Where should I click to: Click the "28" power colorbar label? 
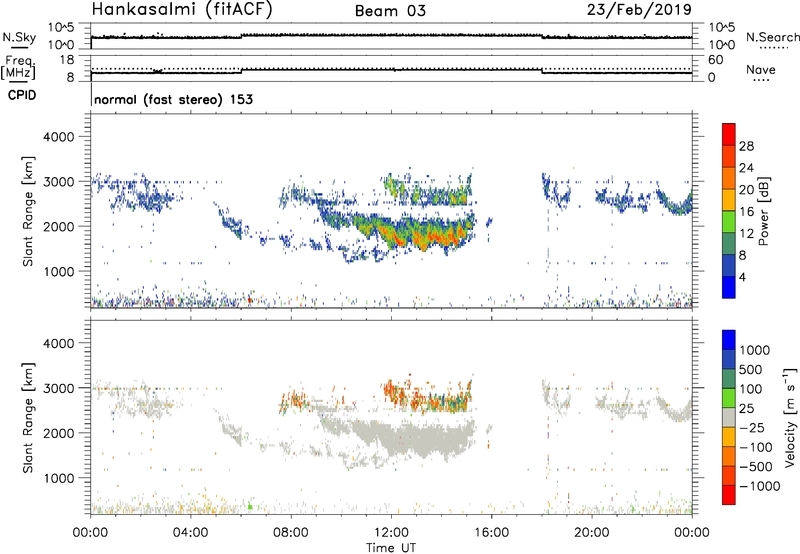click(x=746, y=146)
